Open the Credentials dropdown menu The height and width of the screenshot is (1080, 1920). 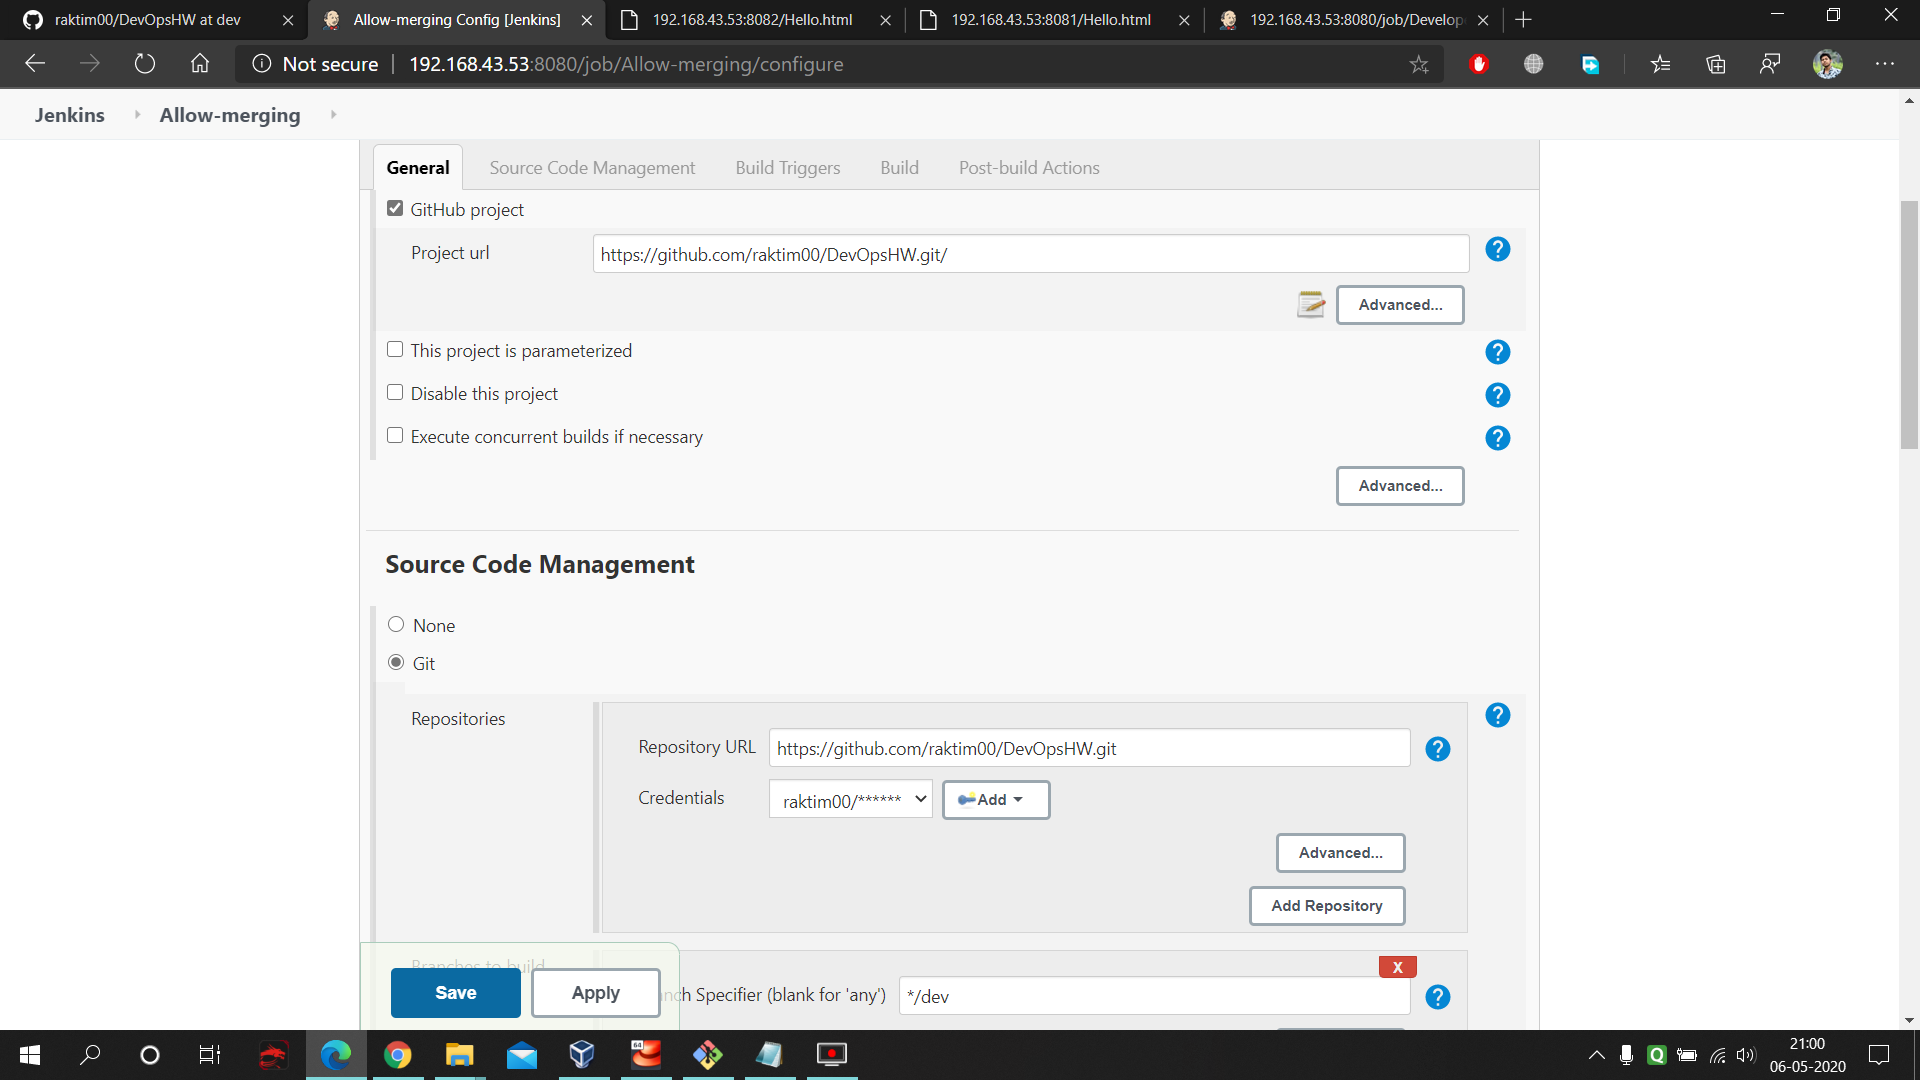click(x=851, y=798)
